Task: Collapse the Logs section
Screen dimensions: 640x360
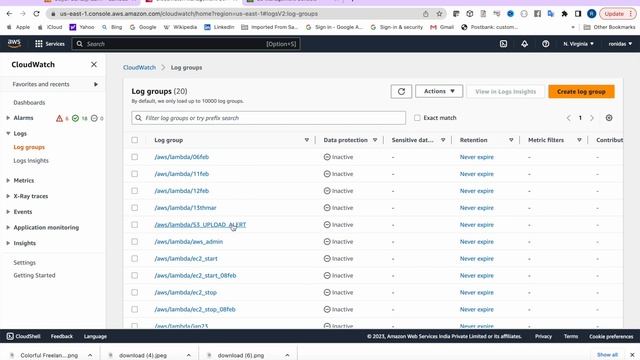Action: 8,133
